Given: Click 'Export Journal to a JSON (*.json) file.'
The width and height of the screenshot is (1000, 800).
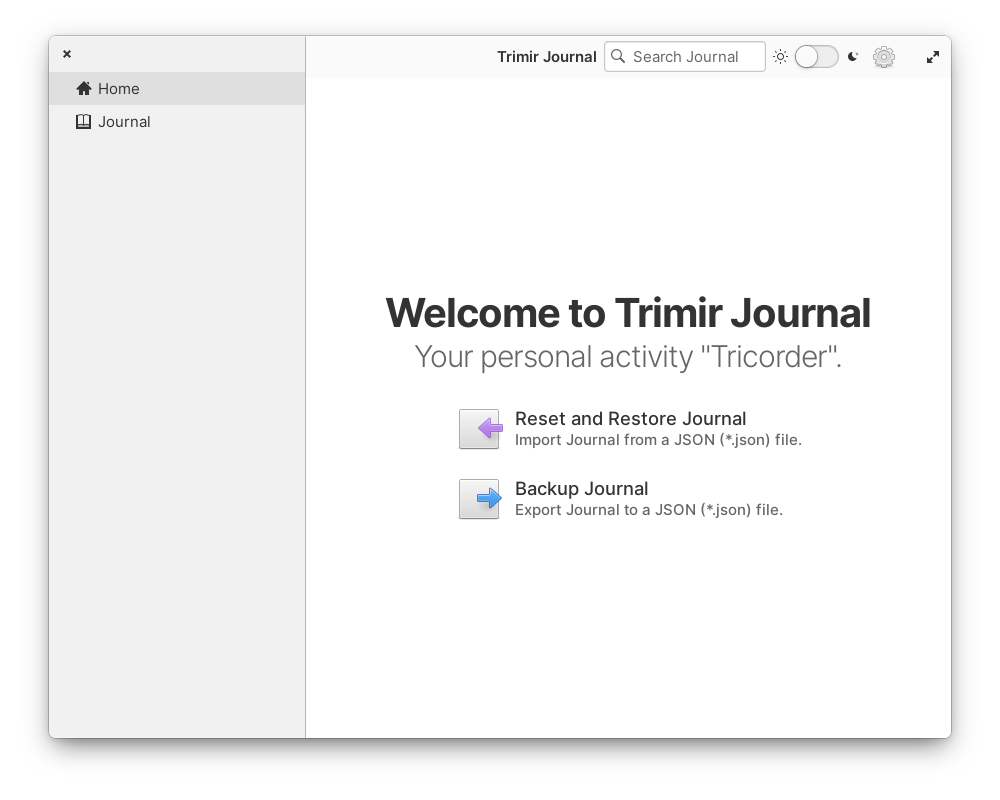Looking at the screenshot, I should point(649,510).
